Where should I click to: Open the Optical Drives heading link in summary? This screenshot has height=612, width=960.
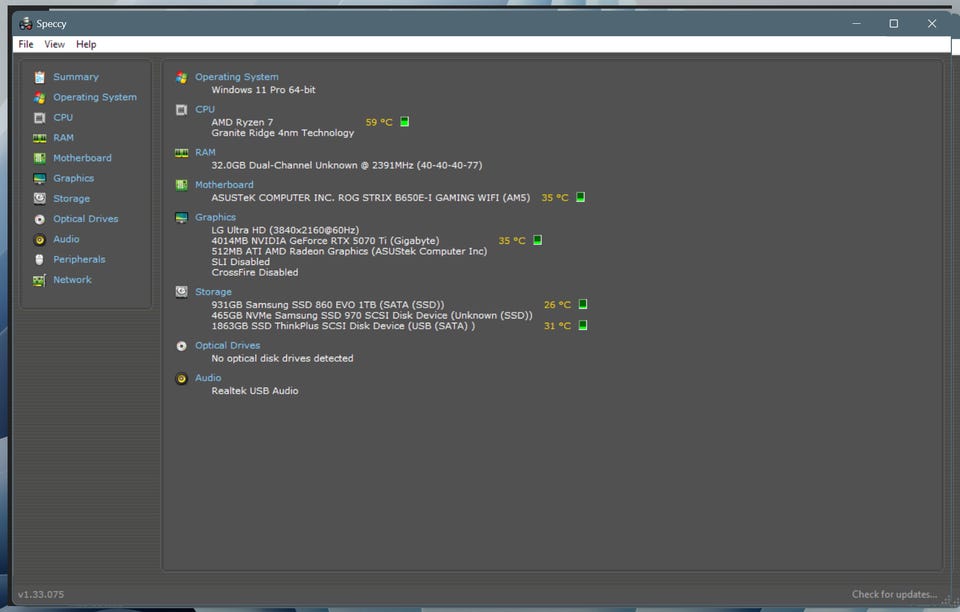pos(227,345)
